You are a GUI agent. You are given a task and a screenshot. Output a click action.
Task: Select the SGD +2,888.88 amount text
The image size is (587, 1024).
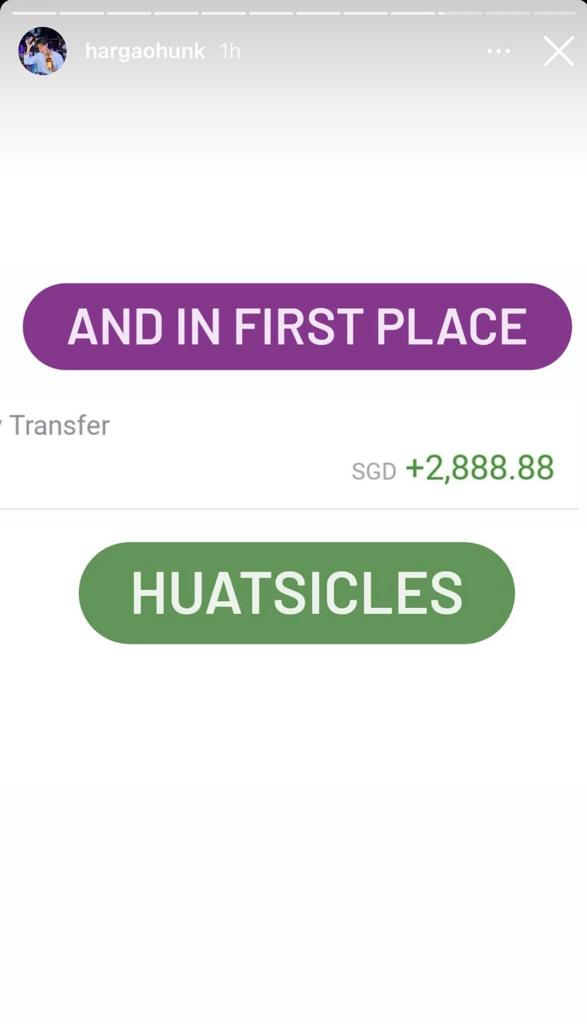453,468
